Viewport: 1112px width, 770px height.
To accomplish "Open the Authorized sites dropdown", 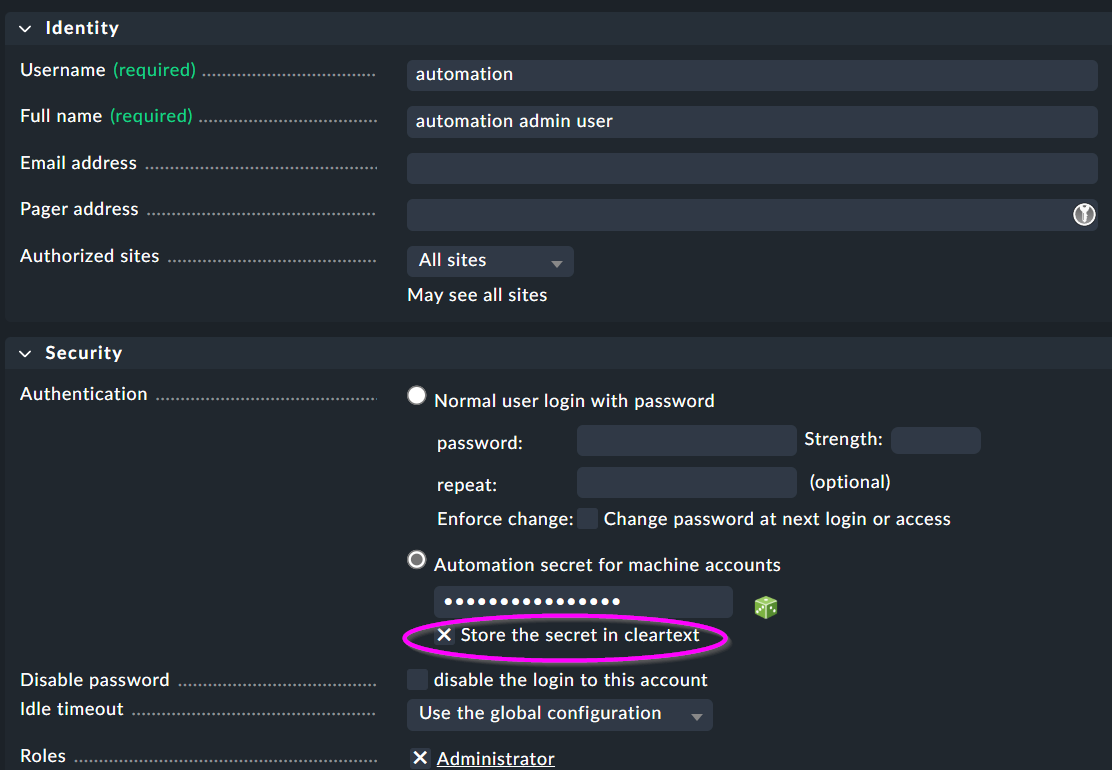I will [x=490, y=261].
